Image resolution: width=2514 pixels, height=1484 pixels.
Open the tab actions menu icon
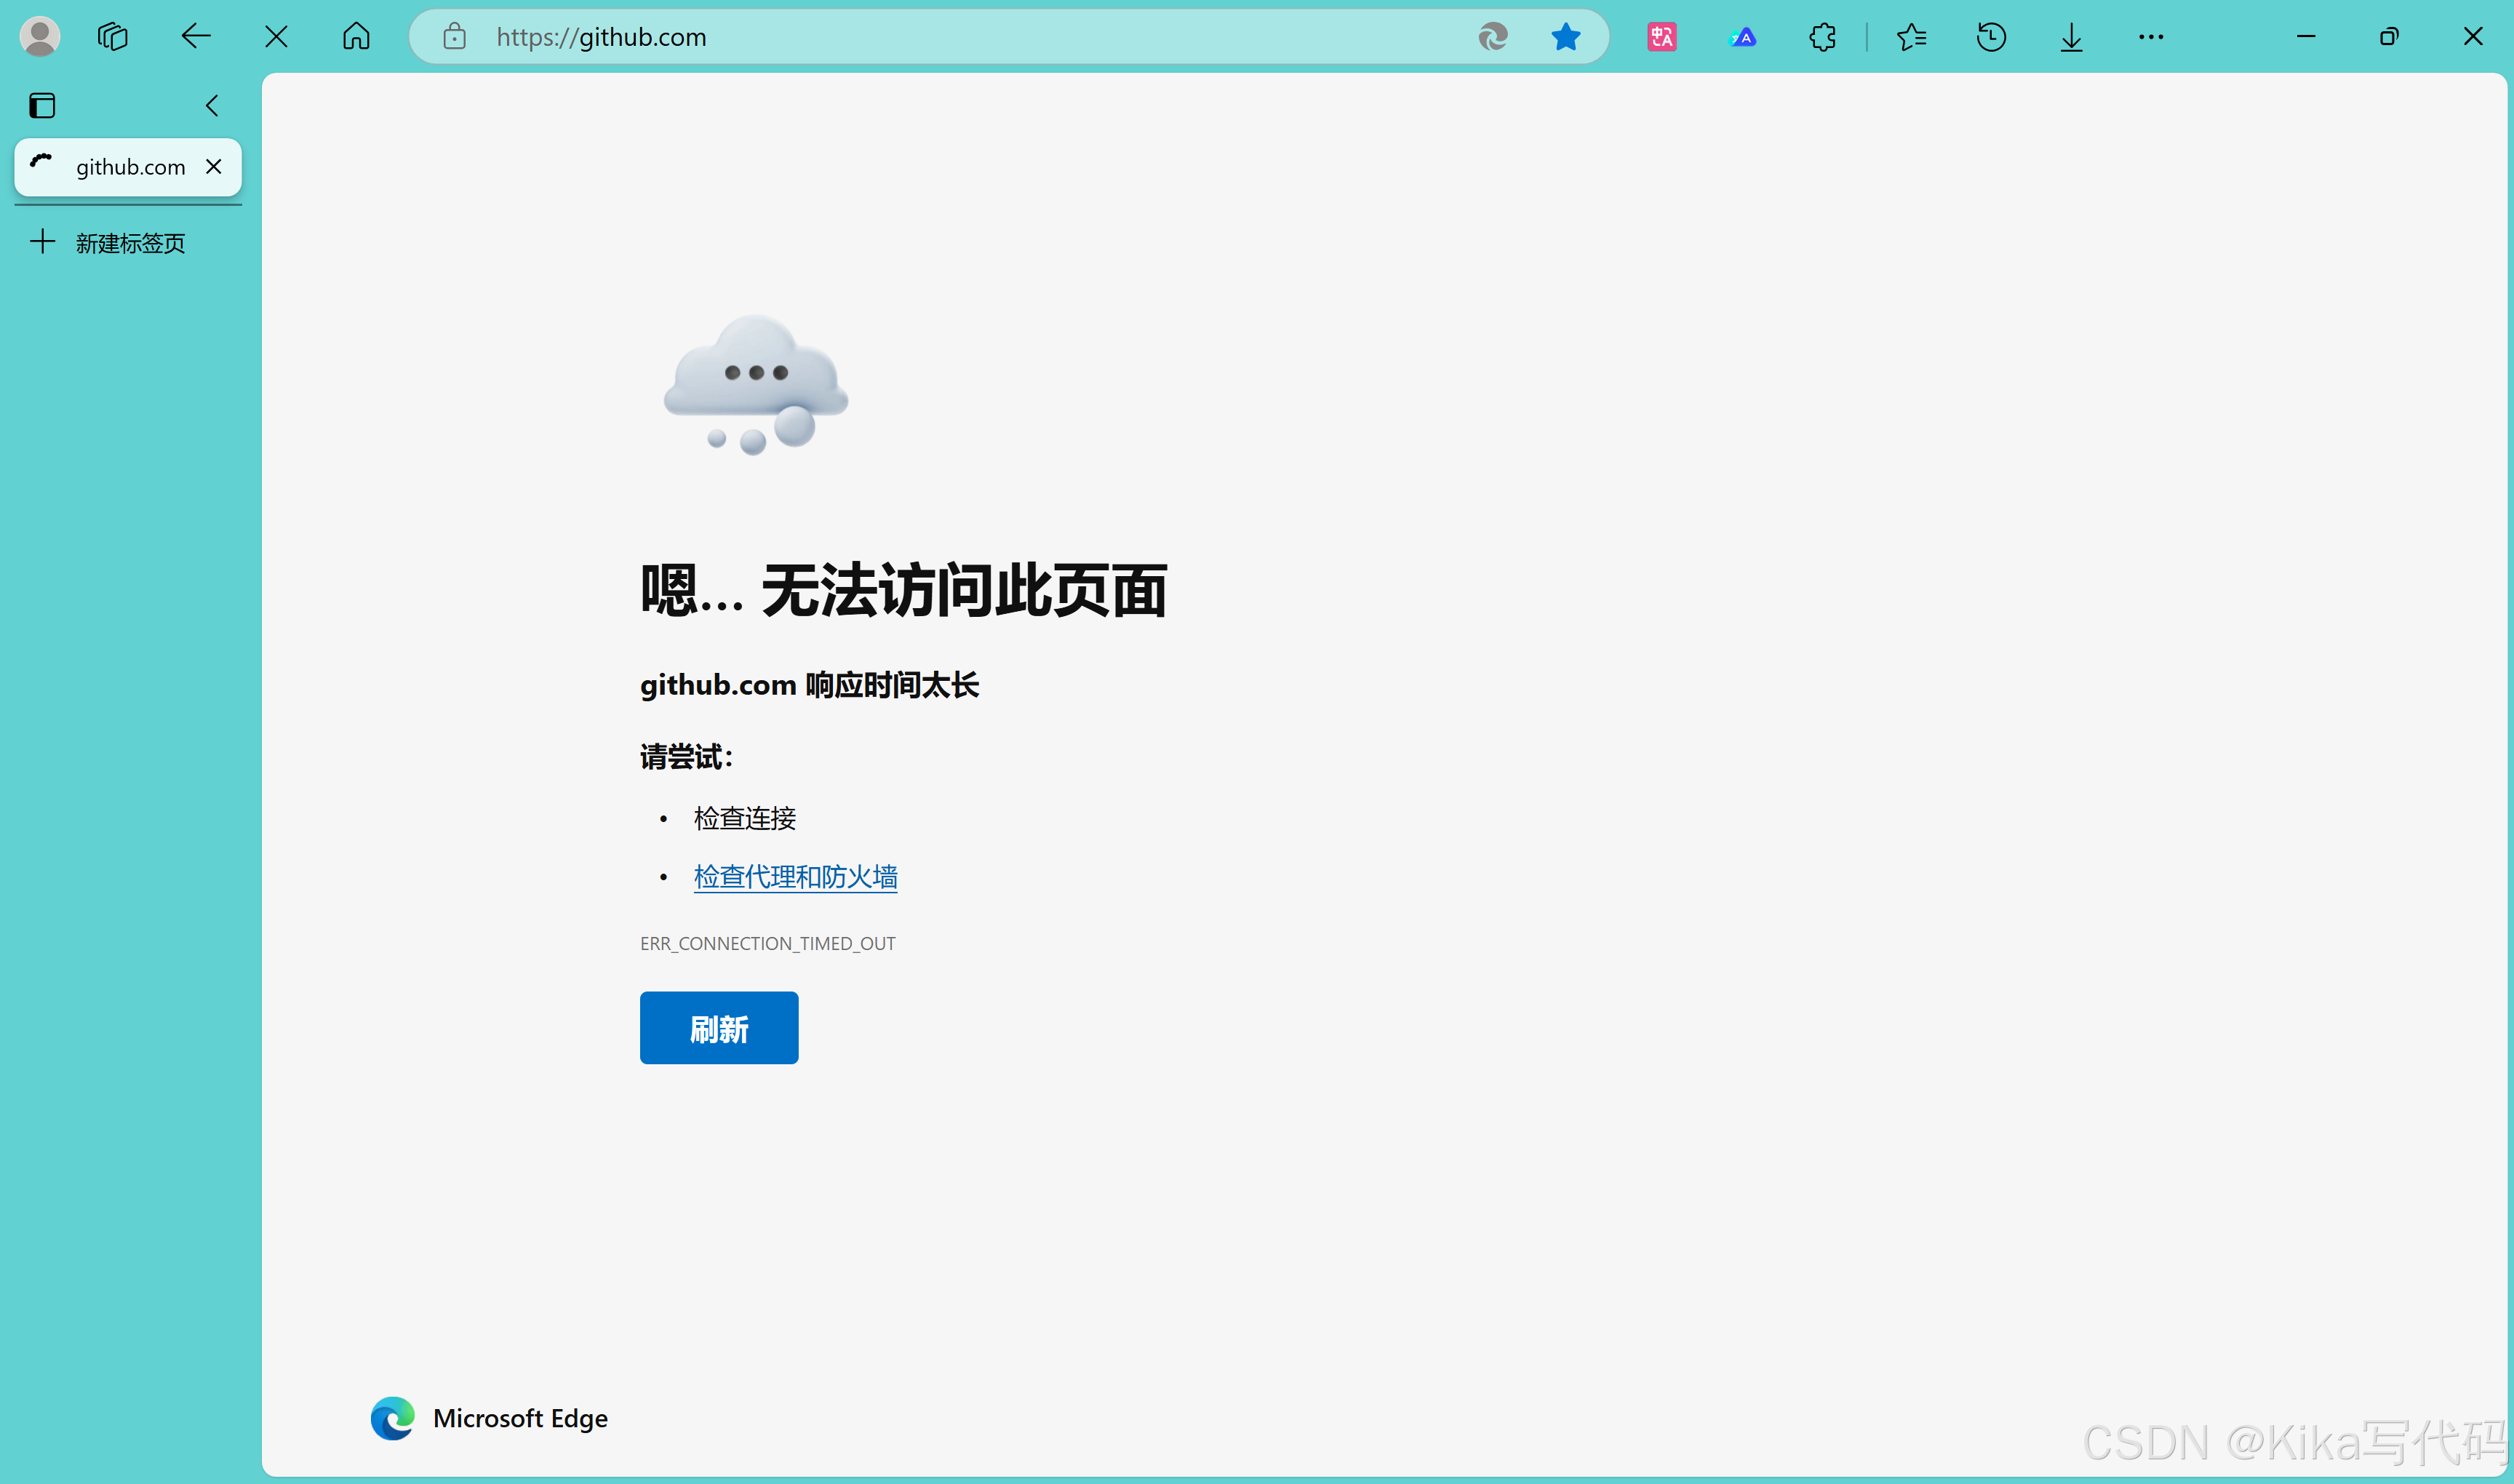pos(42,105)
